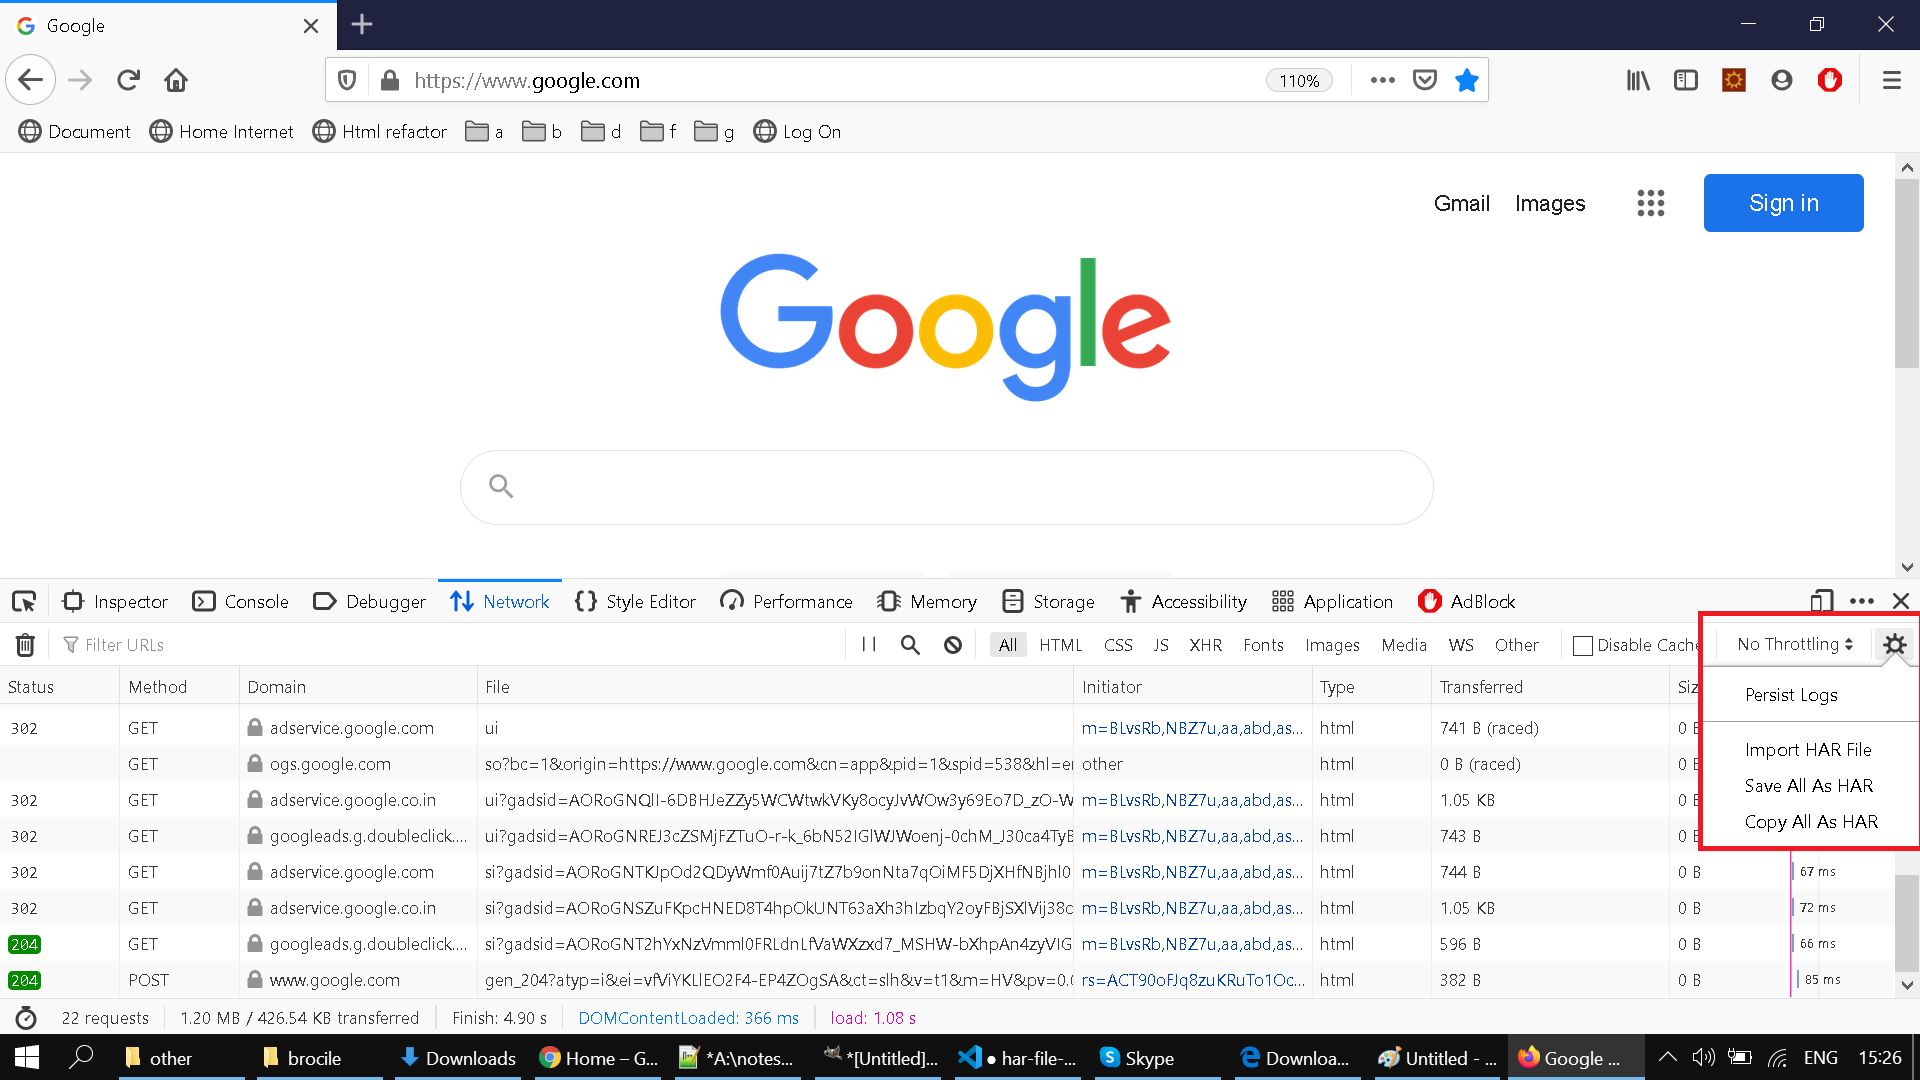The height and width of the screenshot is (1080, 1920).
Task: Click the Gmail link
Action: click(1461, 203)
